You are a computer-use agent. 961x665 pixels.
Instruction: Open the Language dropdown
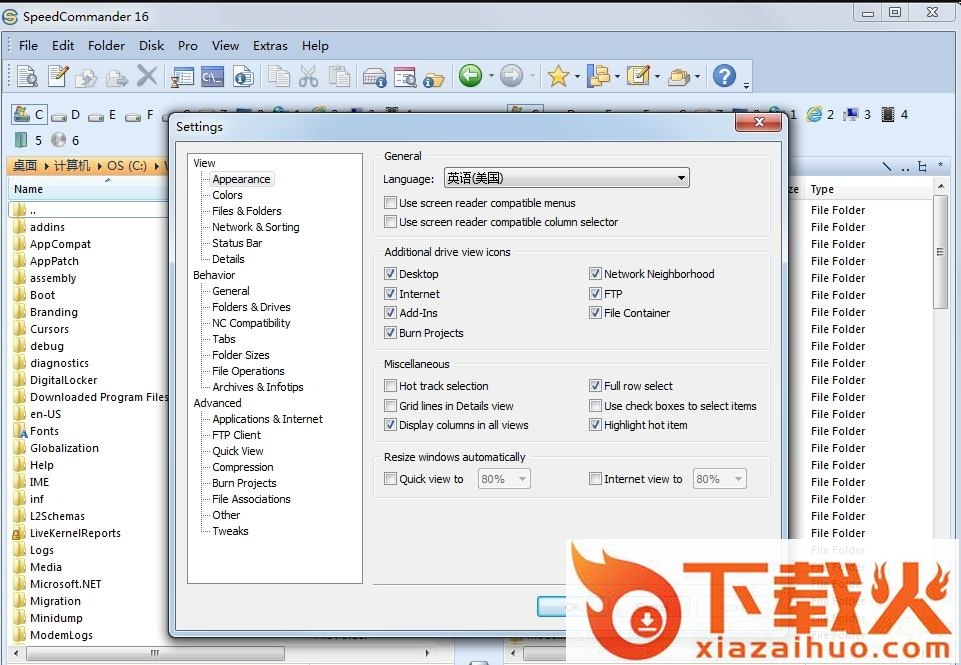pyautogui.click(x=566, y=178)
